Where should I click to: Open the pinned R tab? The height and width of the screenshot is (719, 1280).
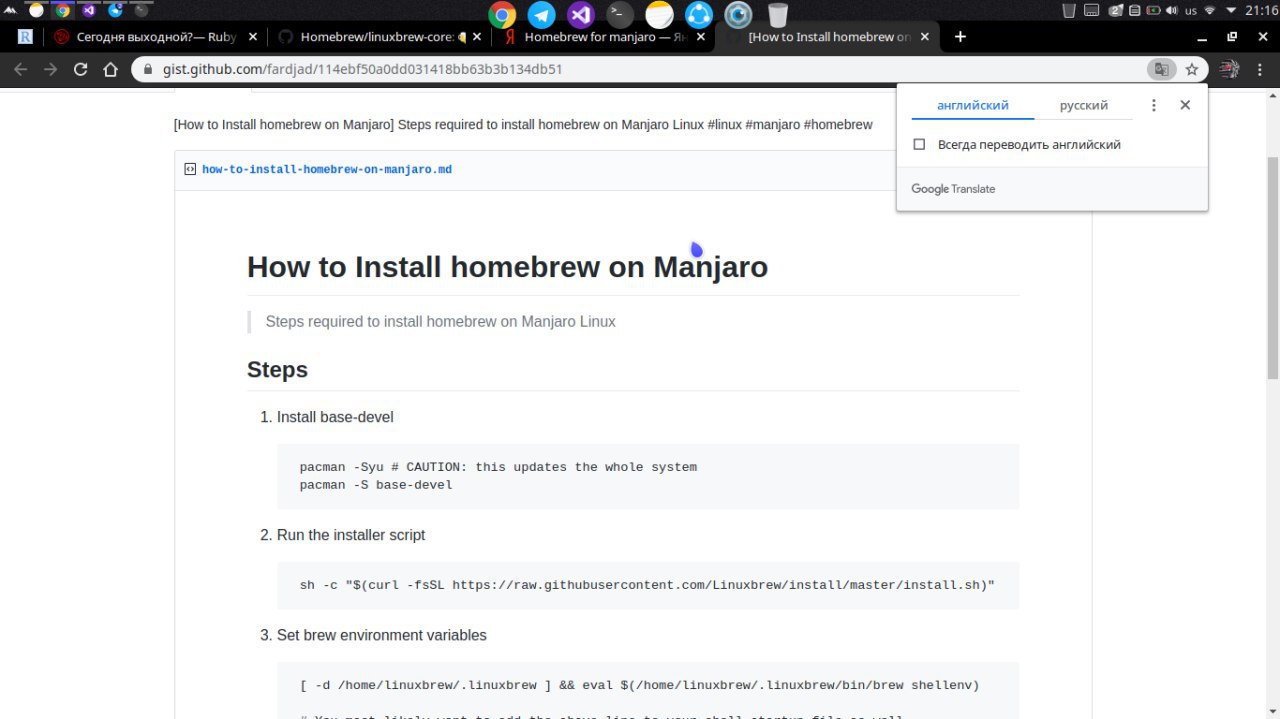click(25, 37)
